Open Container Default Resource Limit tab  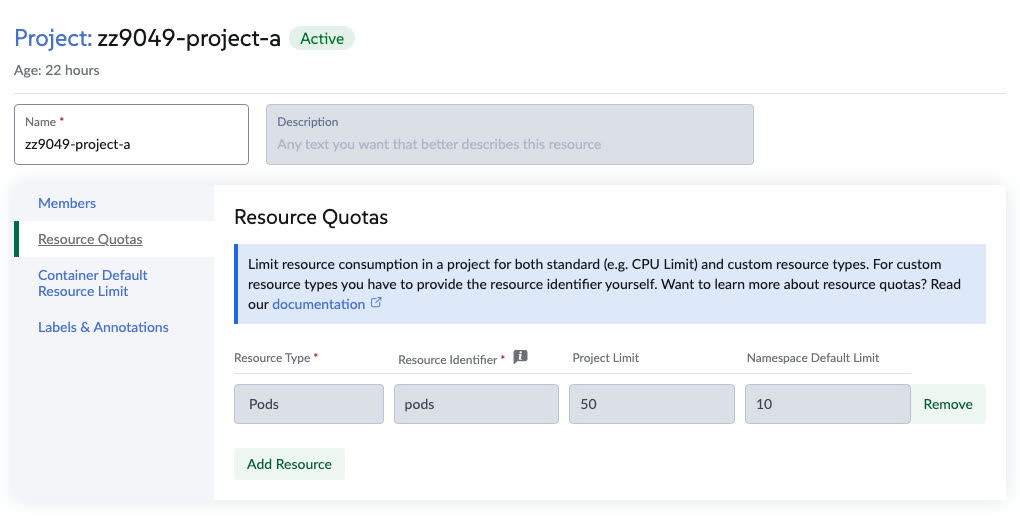coord(92,283)
